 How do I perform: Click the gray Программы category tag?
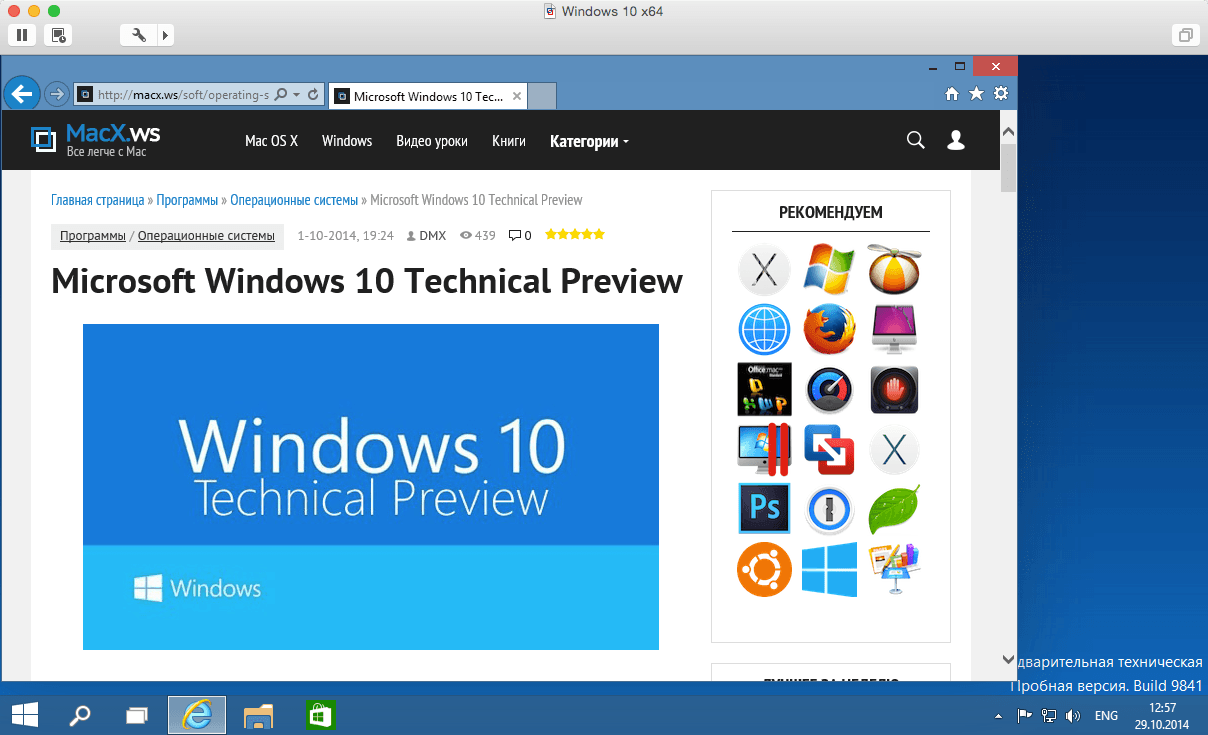pyautogui.click(x=93, y=236)
